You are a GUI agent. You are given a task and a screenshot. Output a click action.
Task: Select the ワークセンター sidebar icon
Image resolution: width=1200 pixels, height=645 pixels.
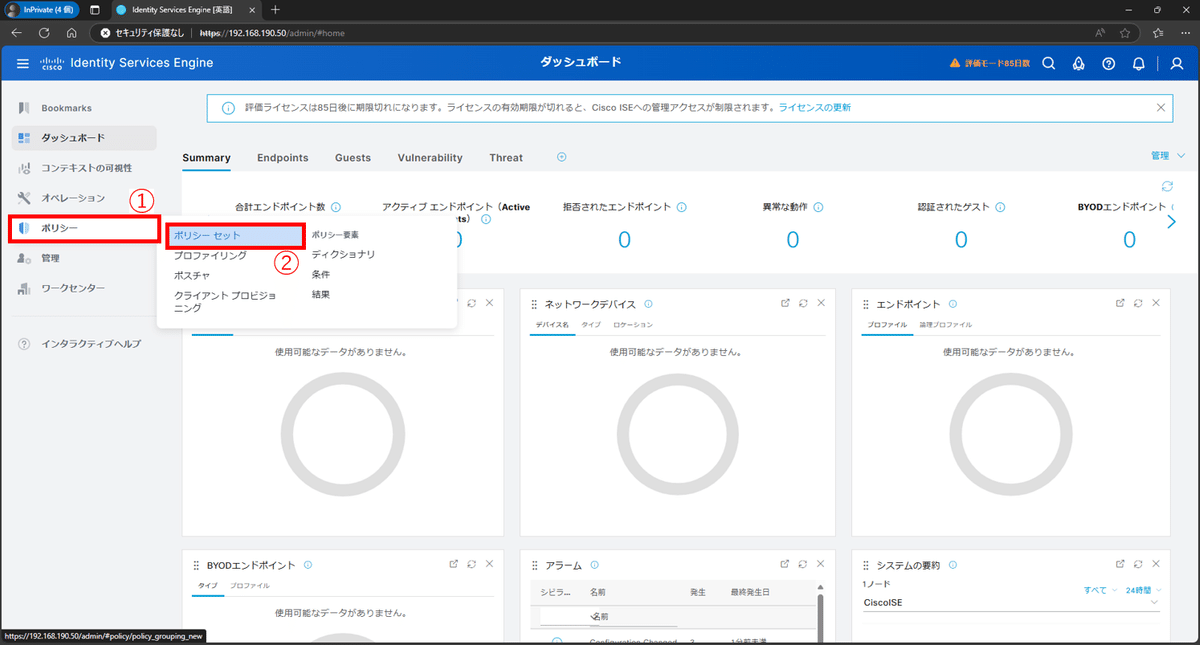pyautogui.click(x=24, y=287)
